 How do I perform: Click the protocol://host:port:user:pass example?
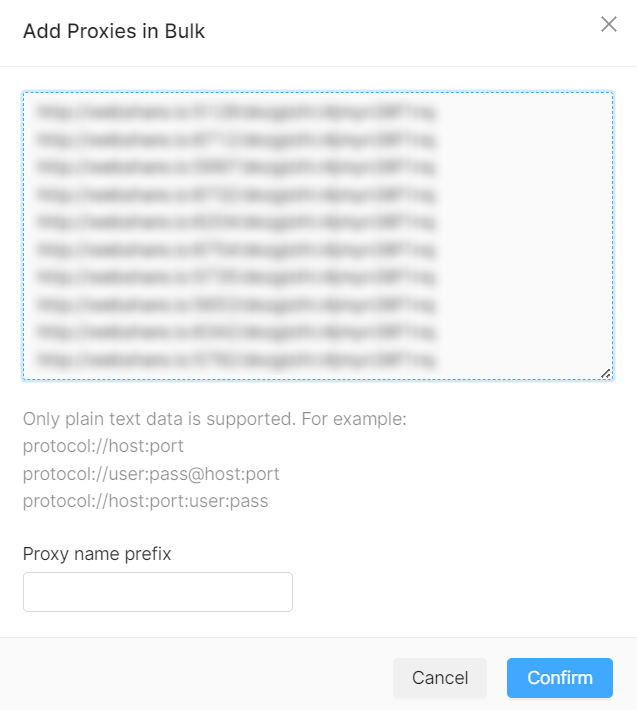click(145, 501)
